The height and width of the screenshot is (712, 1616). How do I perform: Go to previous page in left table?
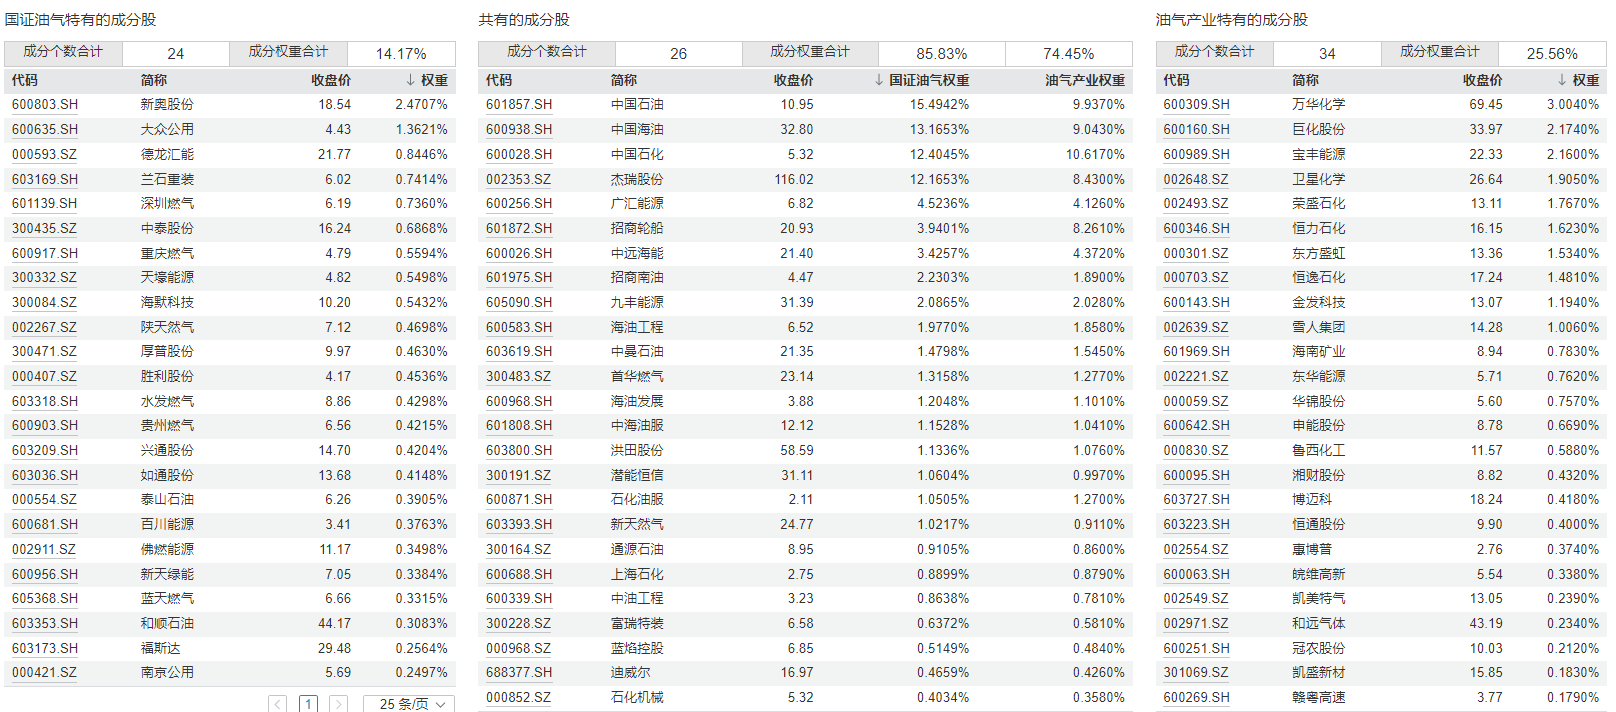278,704
